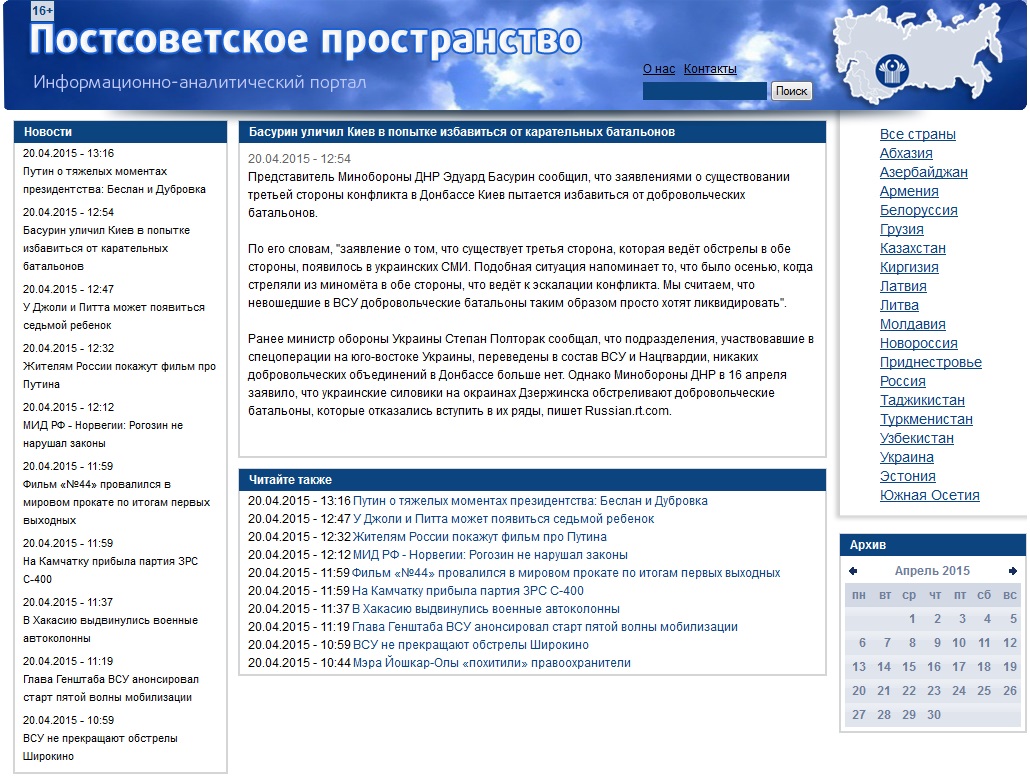Open sidebar news Глава Генштаба ВСУ

click(x=111, y=688)
